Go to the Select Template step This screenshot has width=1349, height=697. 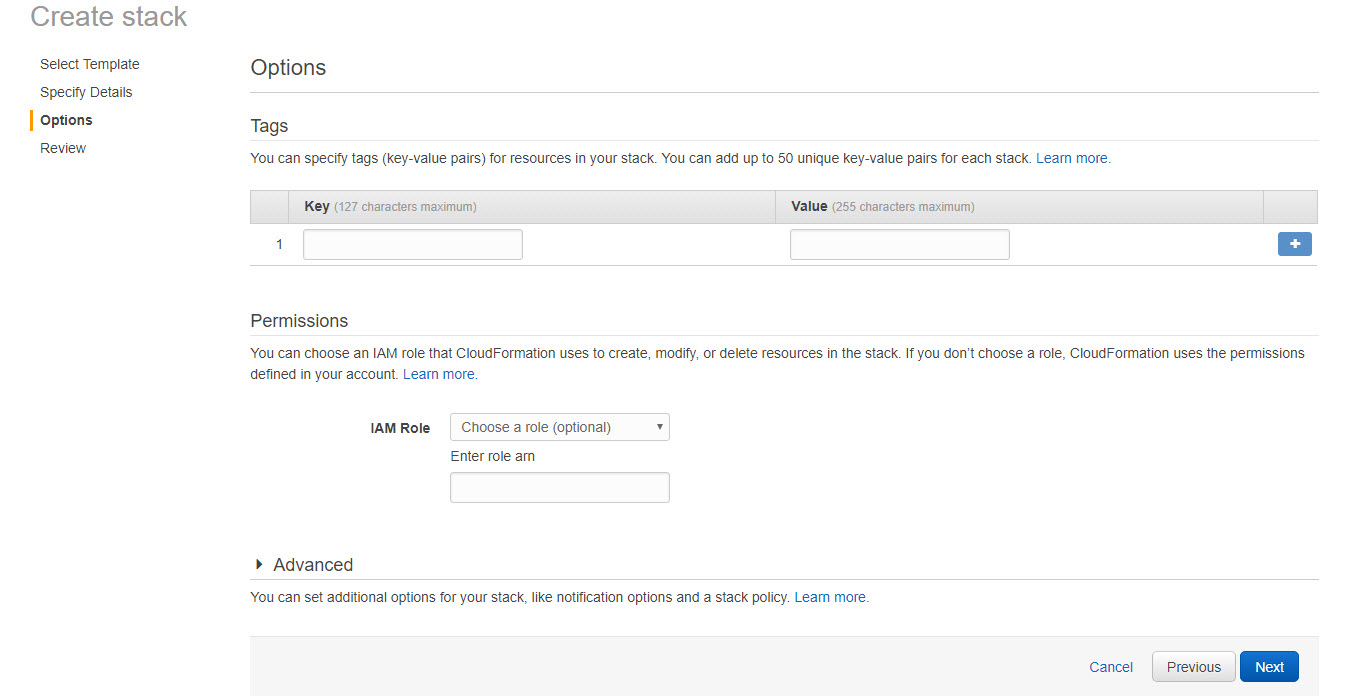(x=90, y=64)
